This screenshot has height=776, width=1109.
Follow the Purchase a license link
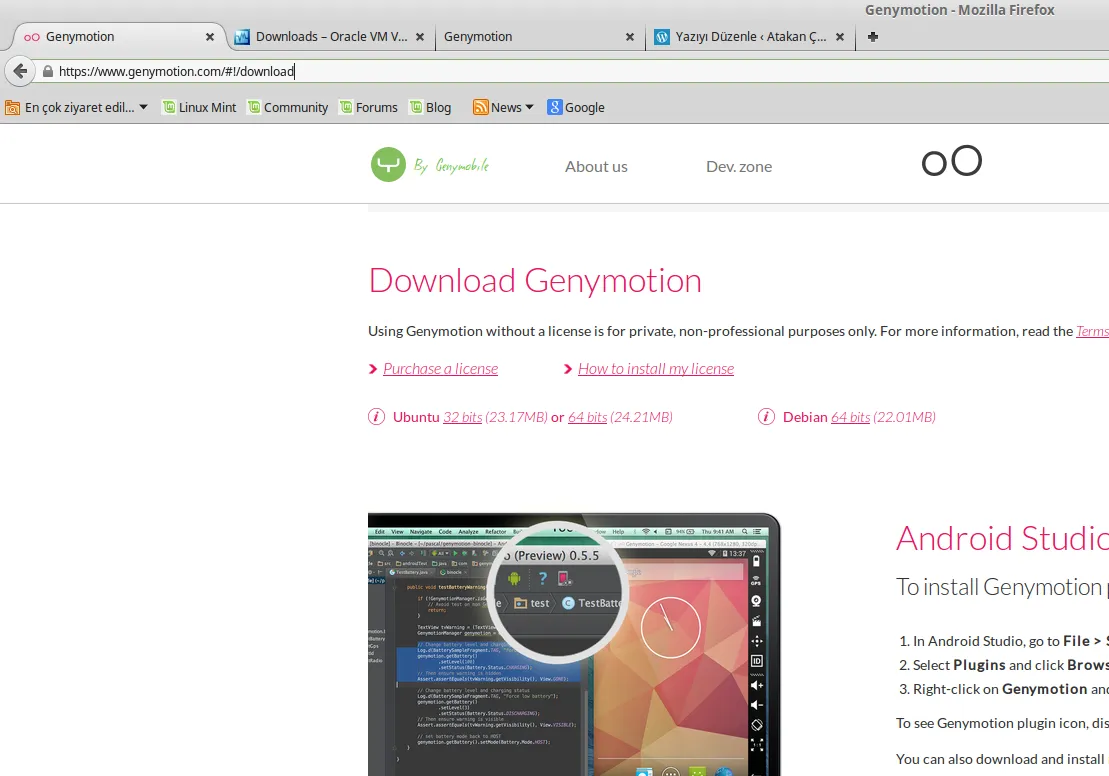click(441, 369)
